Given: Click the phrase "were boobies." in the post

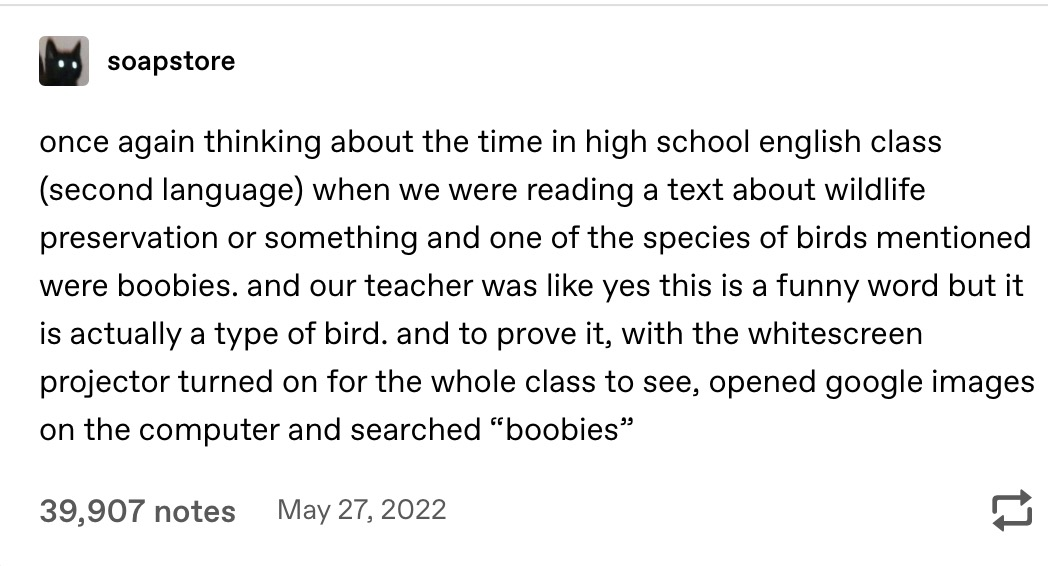Looking at the screenshot, I should click(138, 286).
